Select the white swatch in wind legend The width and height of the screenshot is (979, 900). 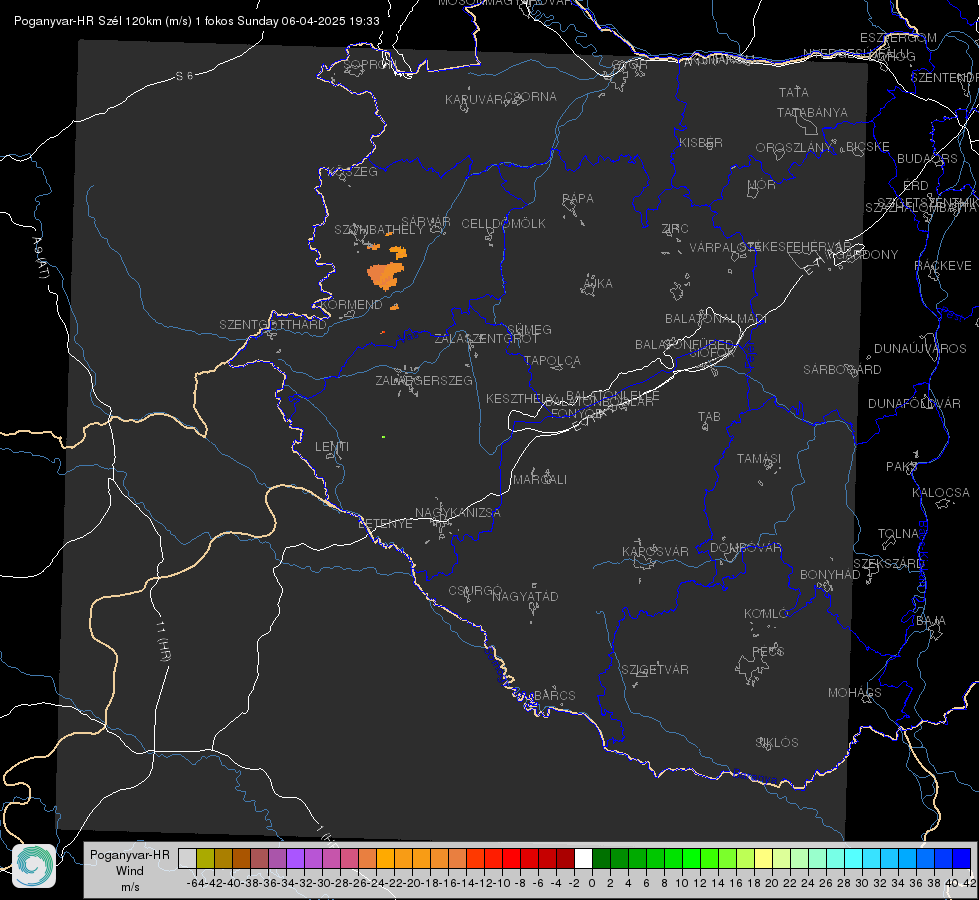click(x=583, y=858)
